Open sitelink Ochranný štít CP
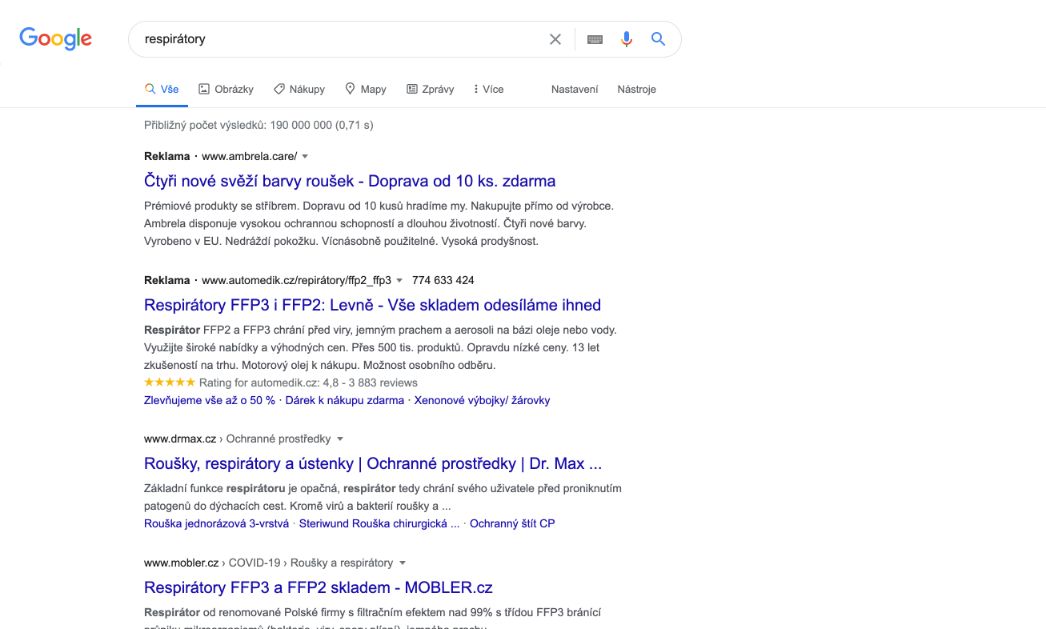 (x=512, y=524)
